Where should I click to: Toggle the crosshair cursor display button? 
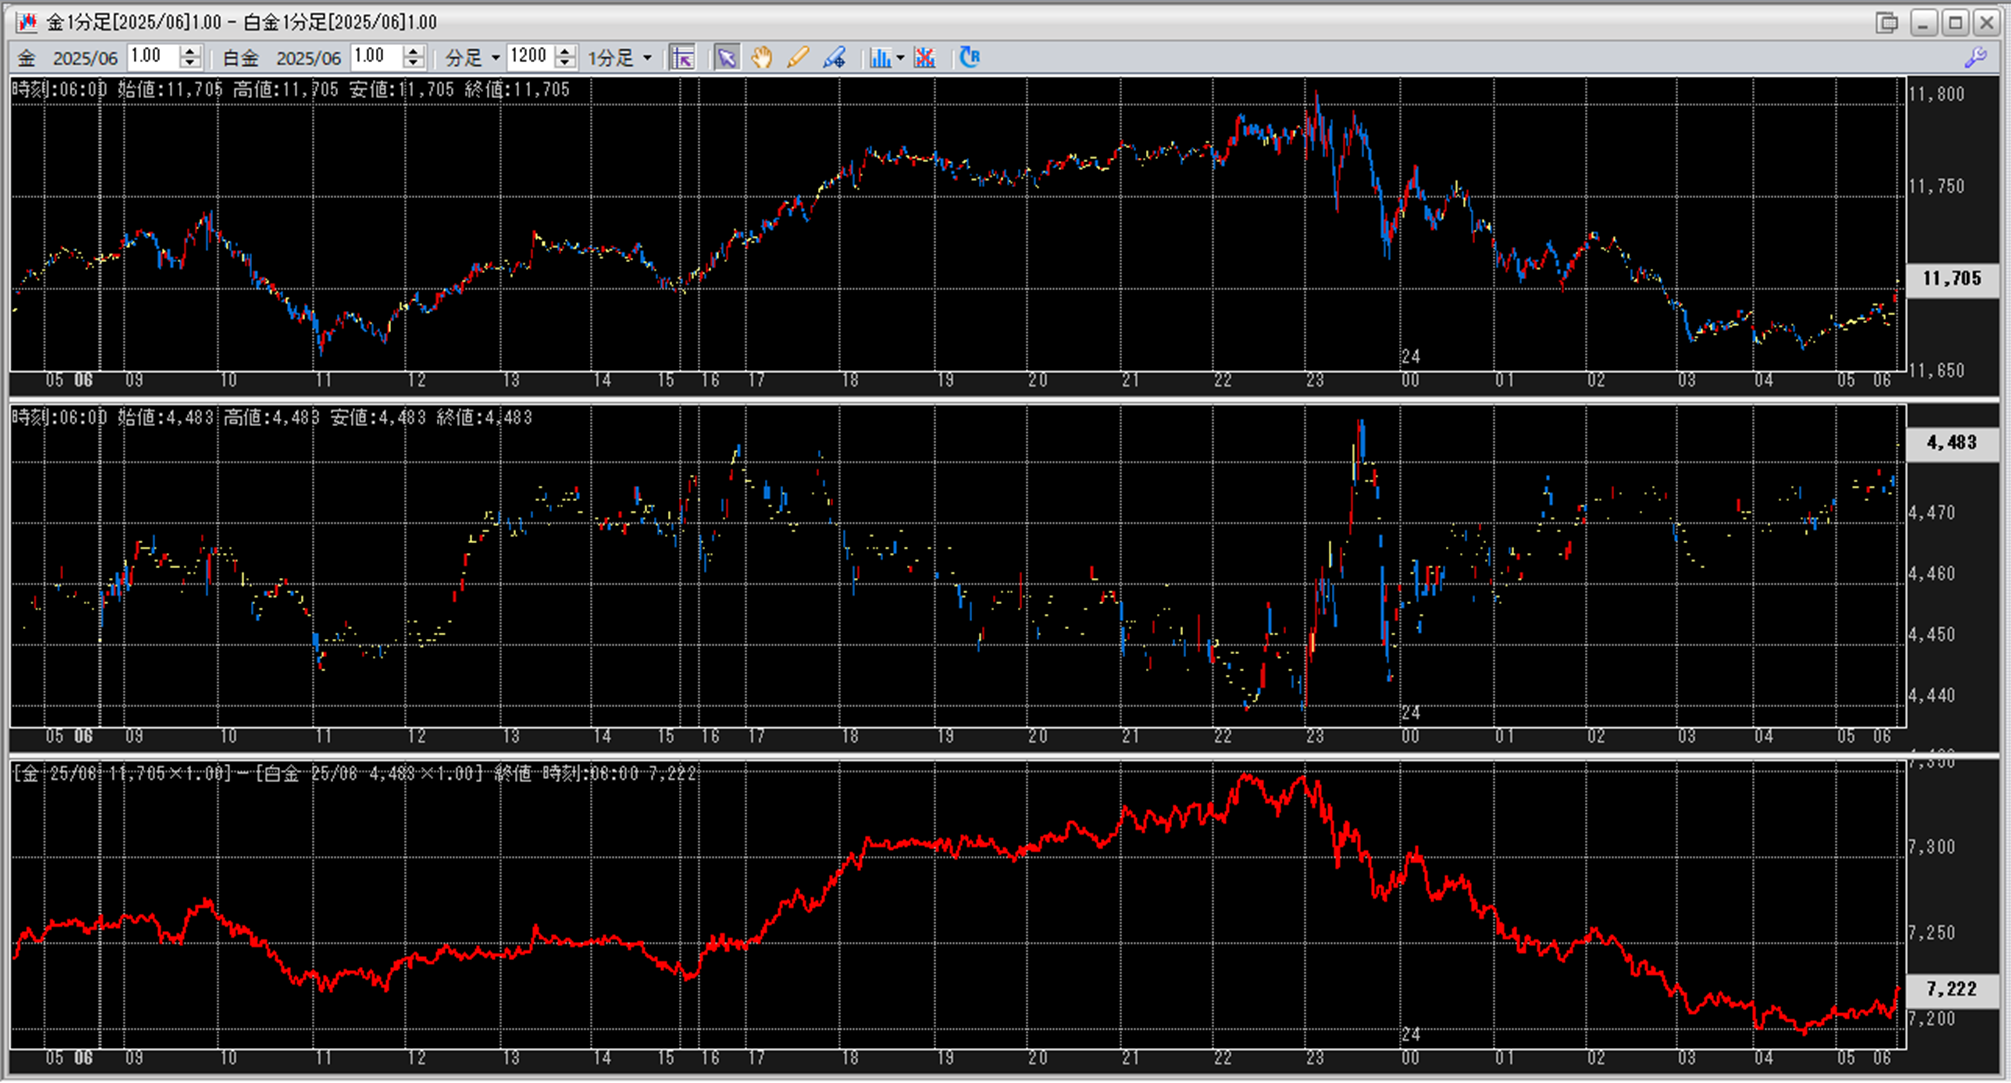pyautogui.click(x=682, y=58)
